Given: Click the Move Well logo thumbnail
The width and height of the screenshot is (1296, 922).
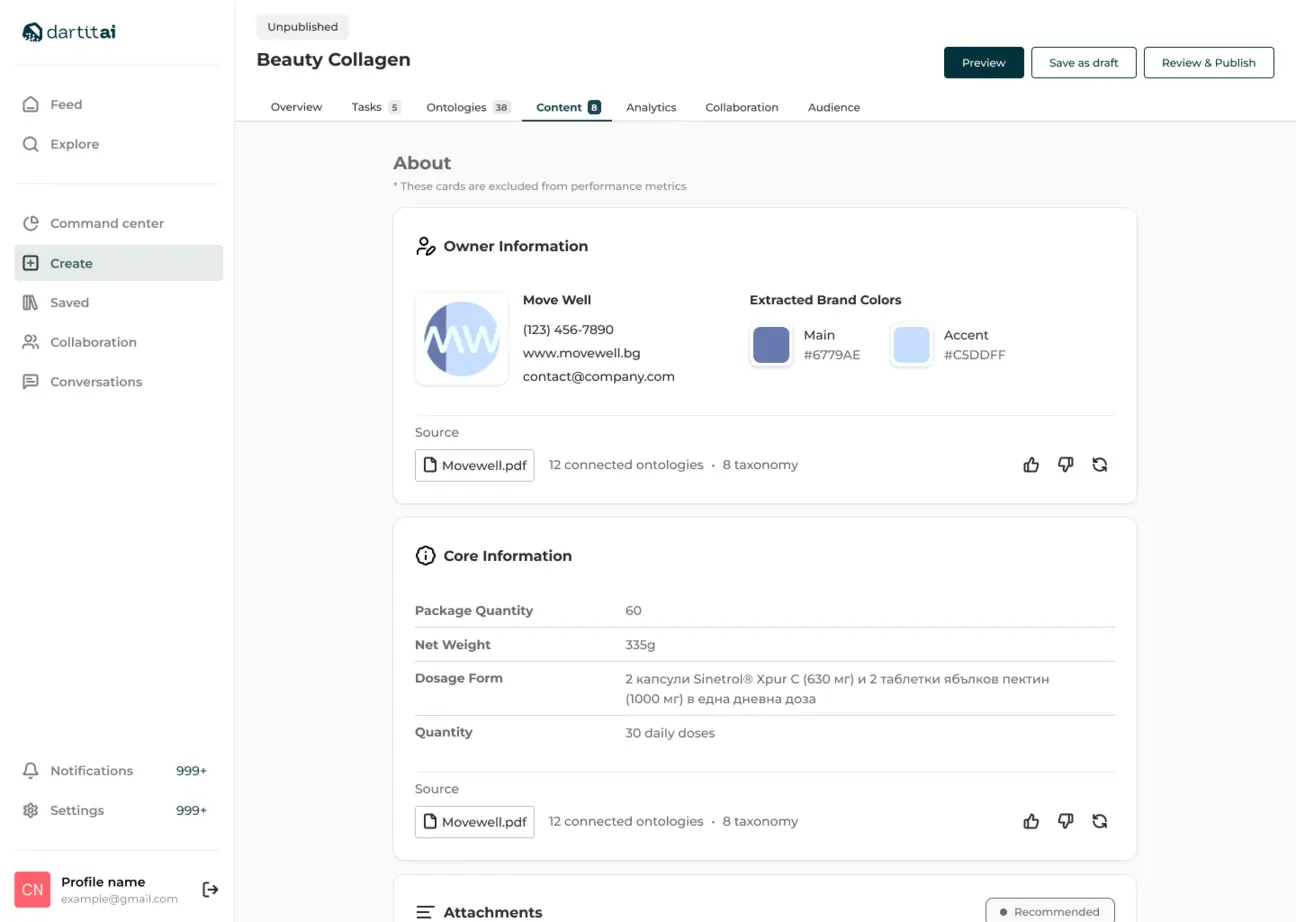Looking at the screenshot, I should tap(461, 339).
